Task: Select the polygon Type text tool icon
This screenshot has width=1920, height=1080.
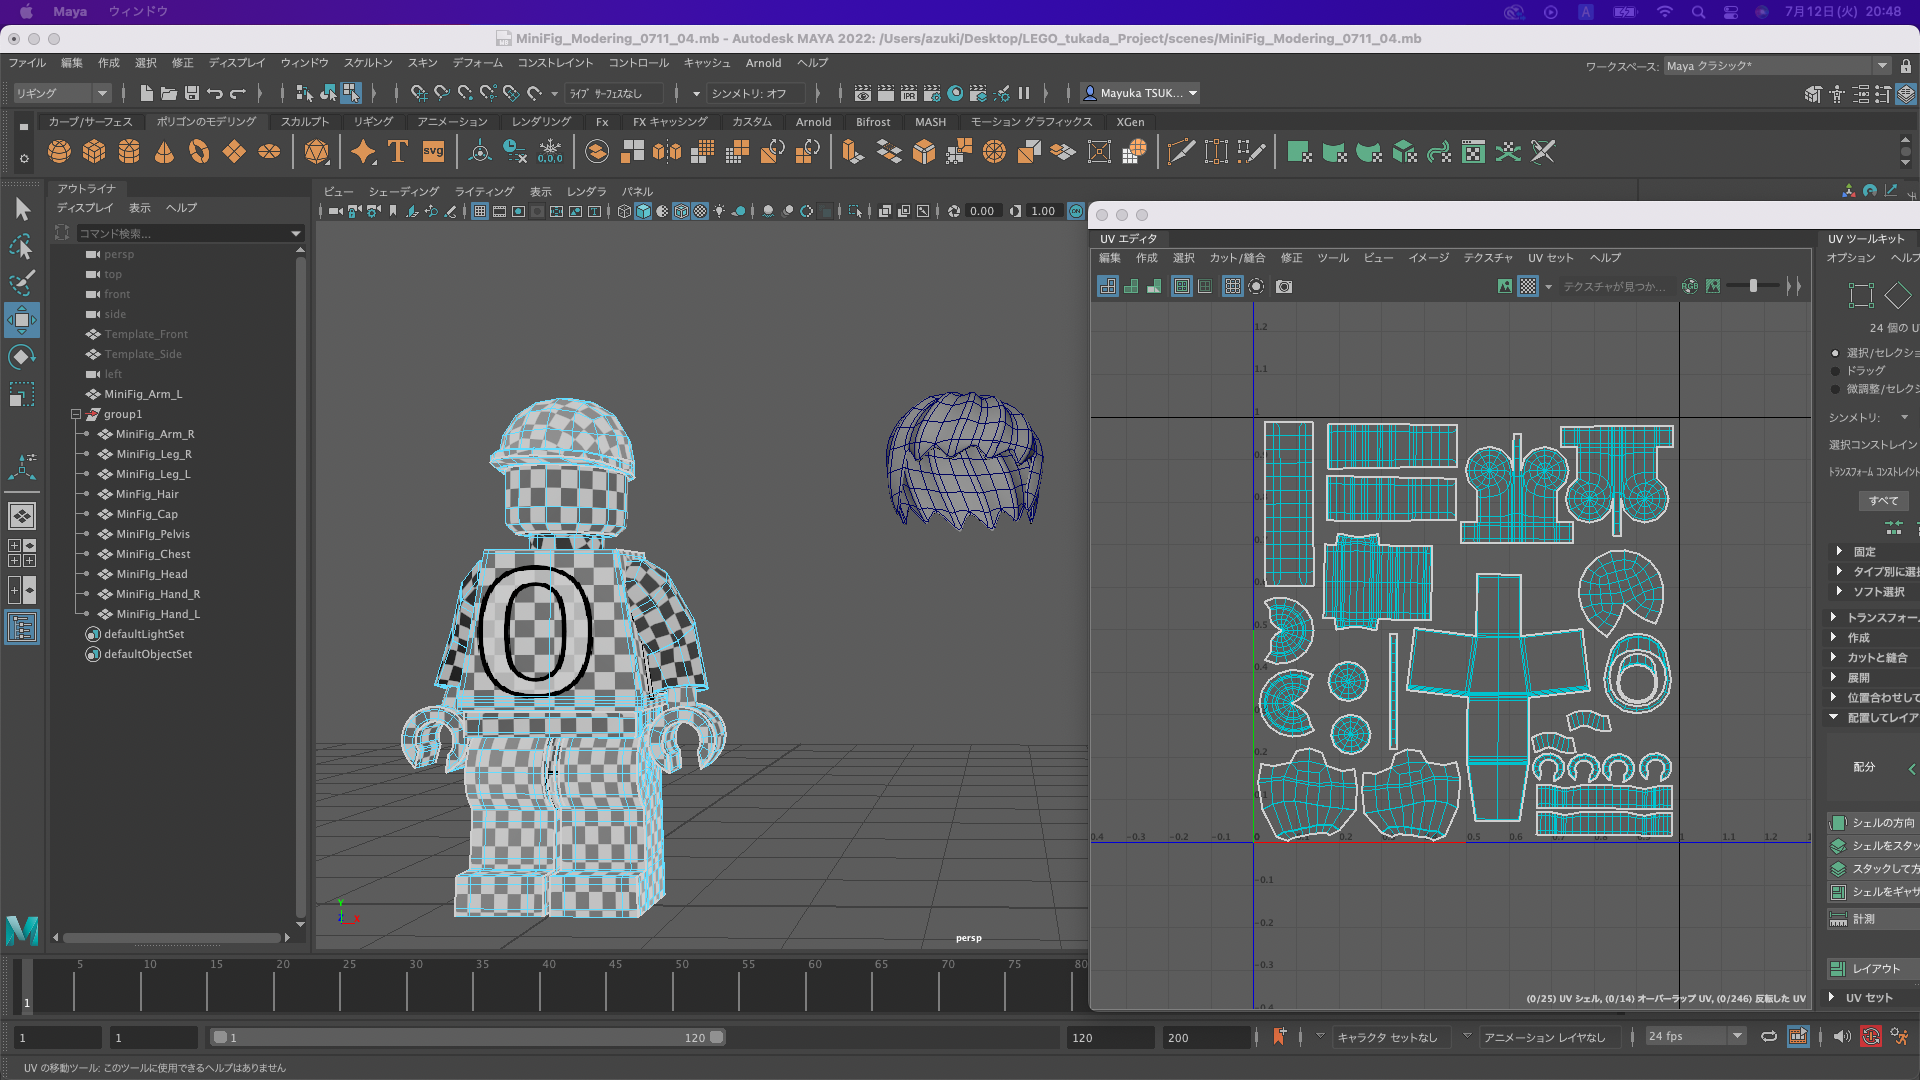Action: pyautogui.click(x=398, y=152)
